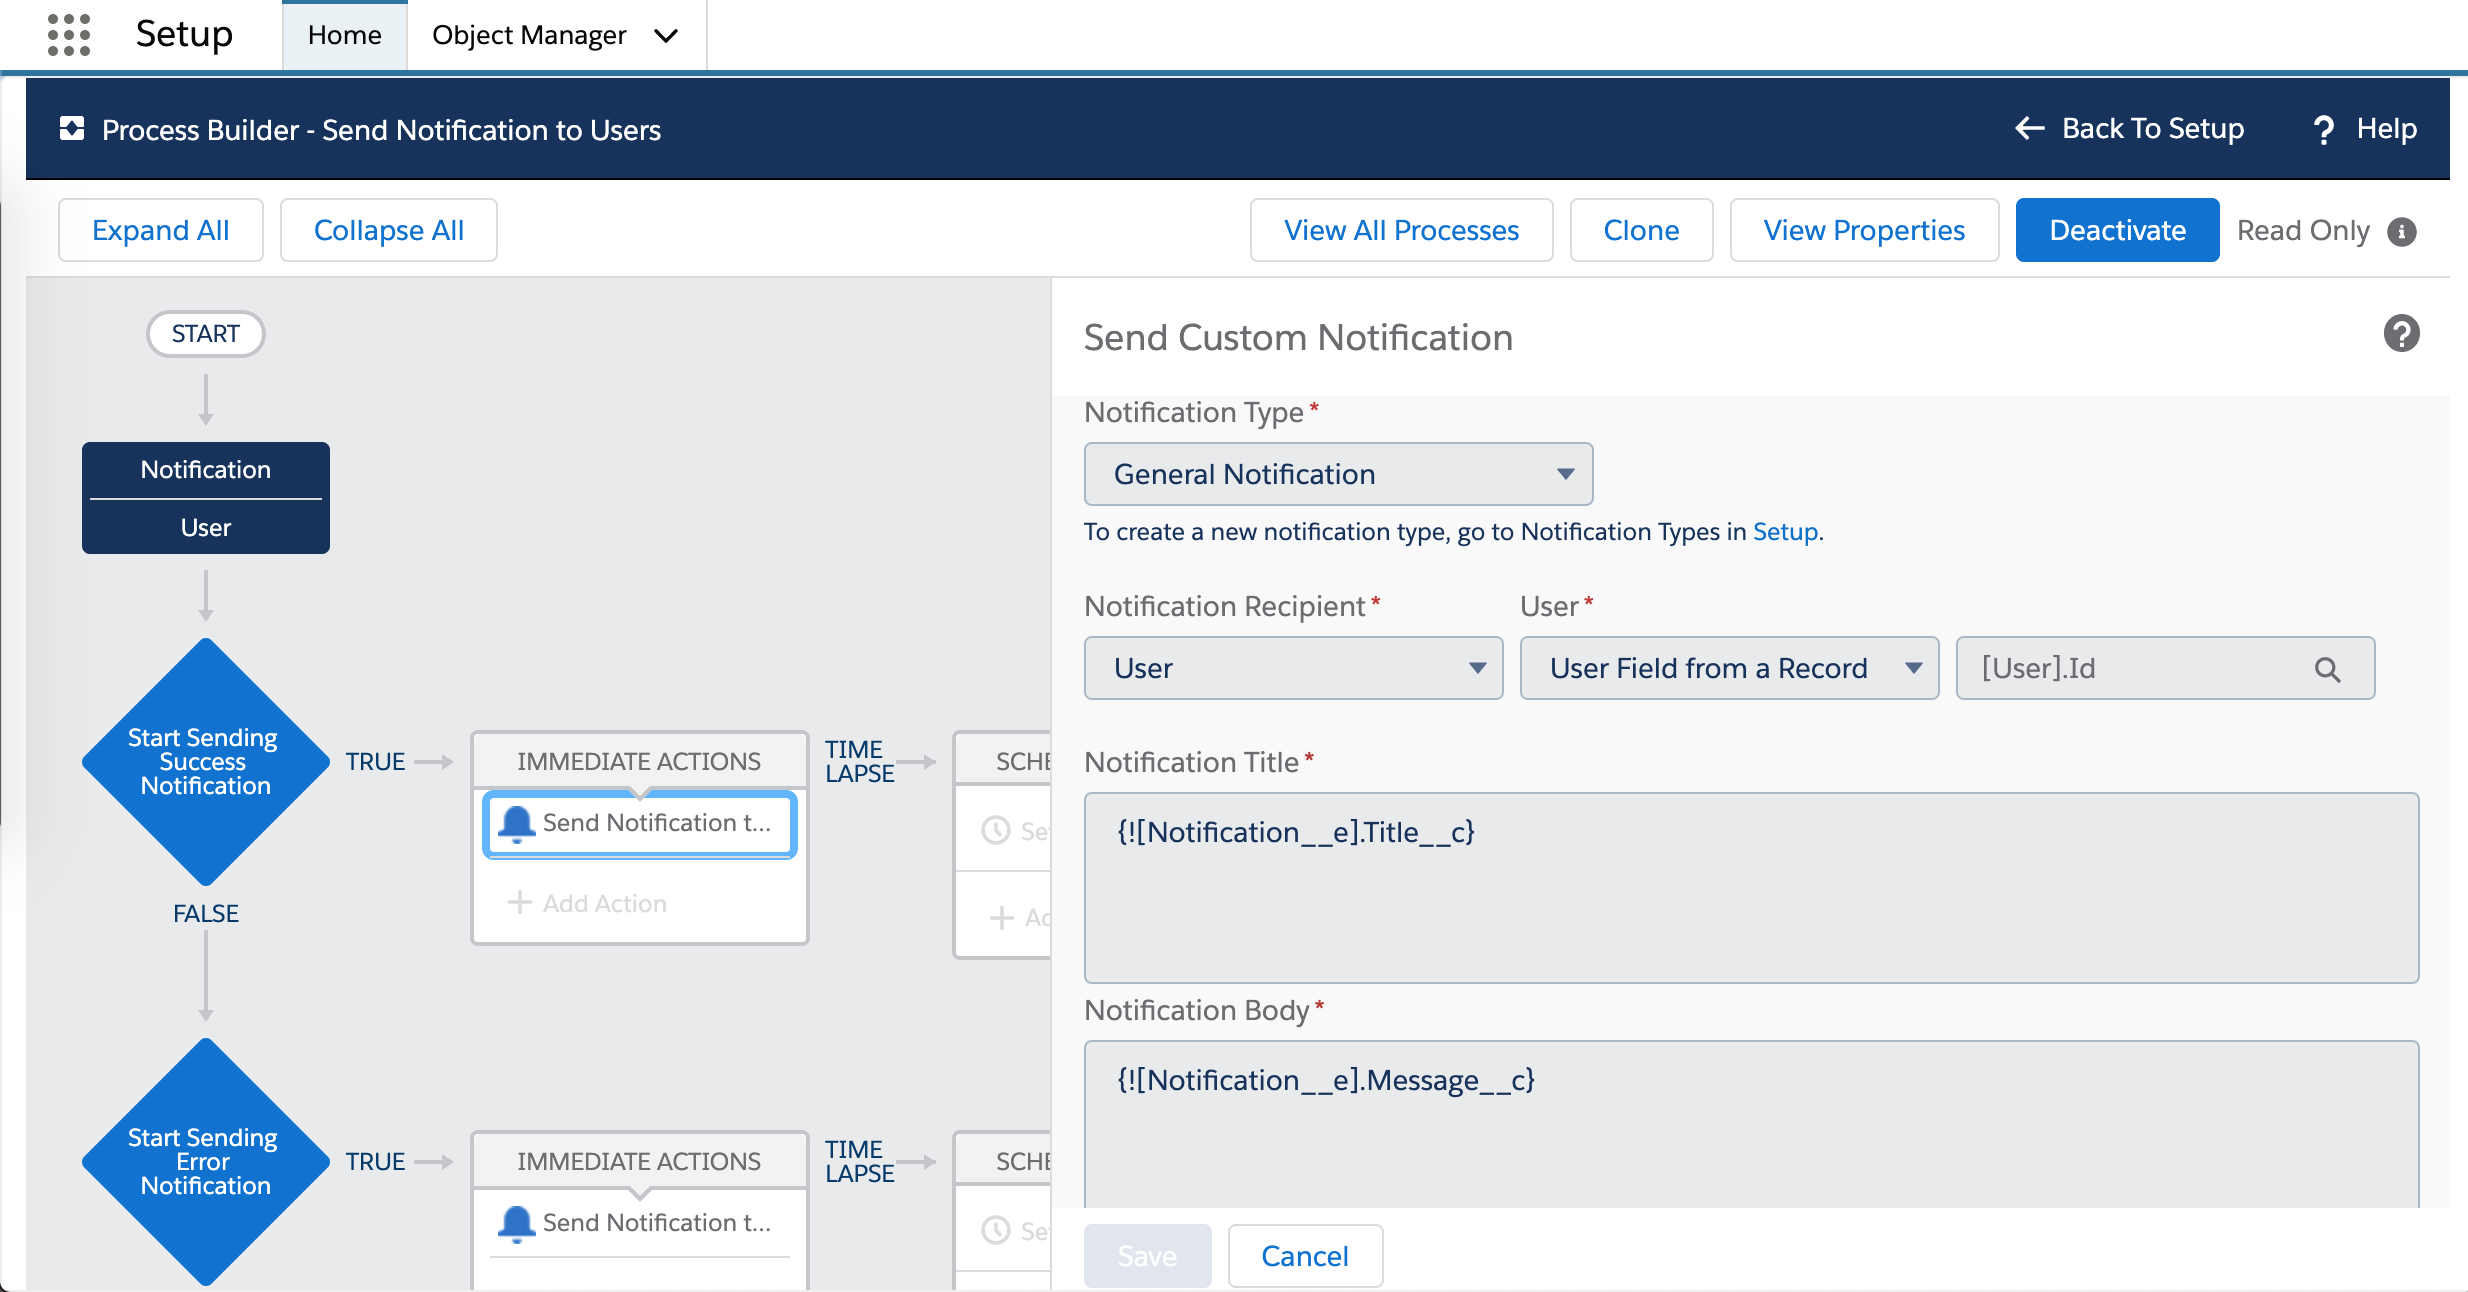Viewport: 2468px width, 1292px height.
Task: Click clock icon in first scheduled actions box
Action: point(996,830)
